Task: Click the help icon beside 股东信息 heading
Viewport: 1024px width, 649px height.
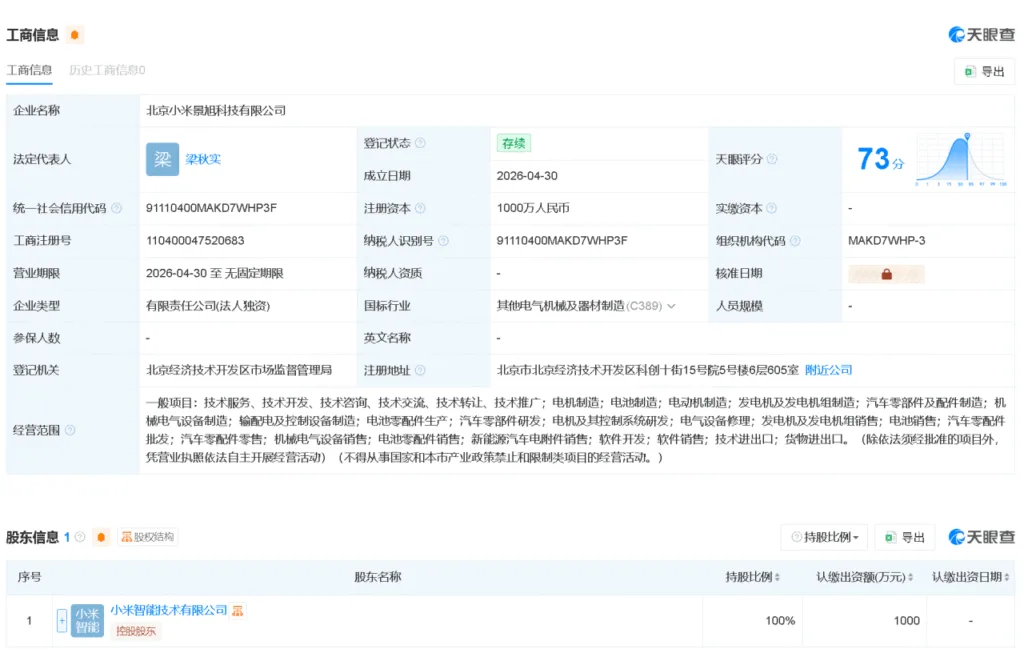Action: coord(80,537)
